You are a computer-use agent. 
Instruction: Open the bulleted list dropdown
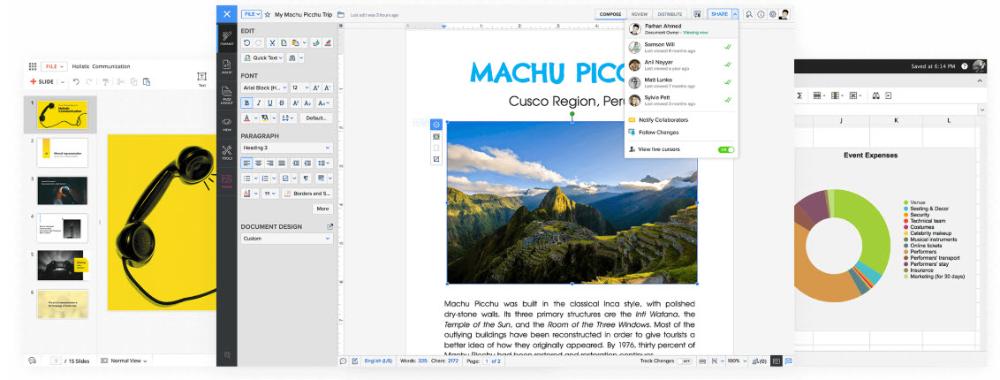click(x=249, y=179)
